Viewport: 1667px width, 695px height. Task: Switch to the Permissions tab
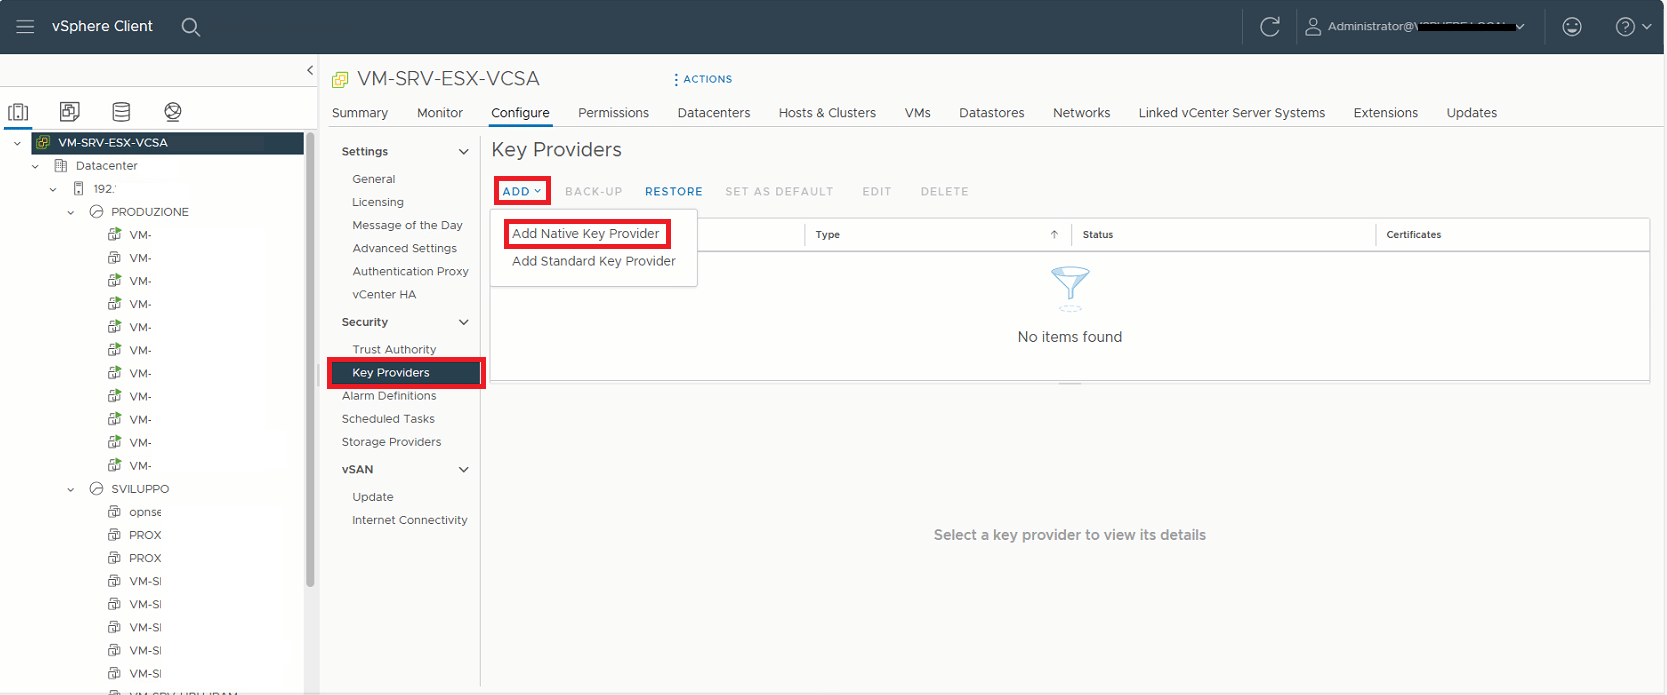pyautogui.click(x=613, y=113)
